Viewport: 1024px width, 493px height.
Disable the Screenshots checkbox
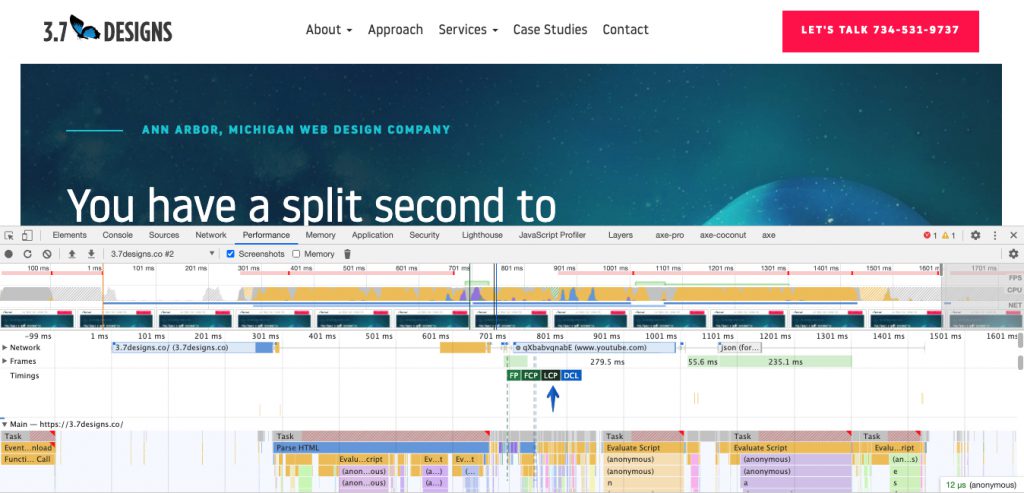pos(232,254)
